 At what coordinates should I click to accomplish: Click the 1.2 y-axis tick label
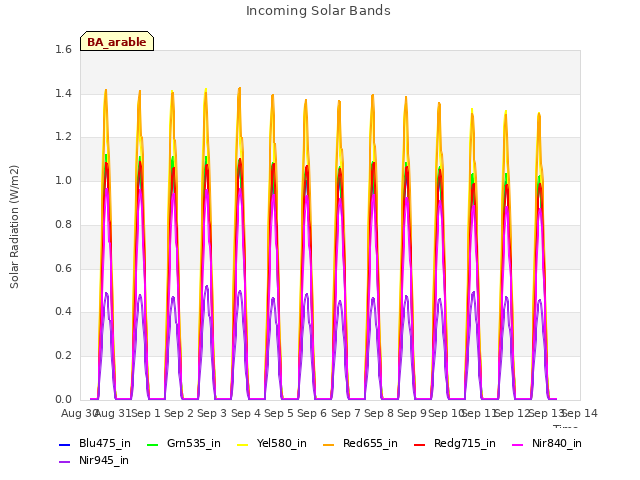click(63, 137)
